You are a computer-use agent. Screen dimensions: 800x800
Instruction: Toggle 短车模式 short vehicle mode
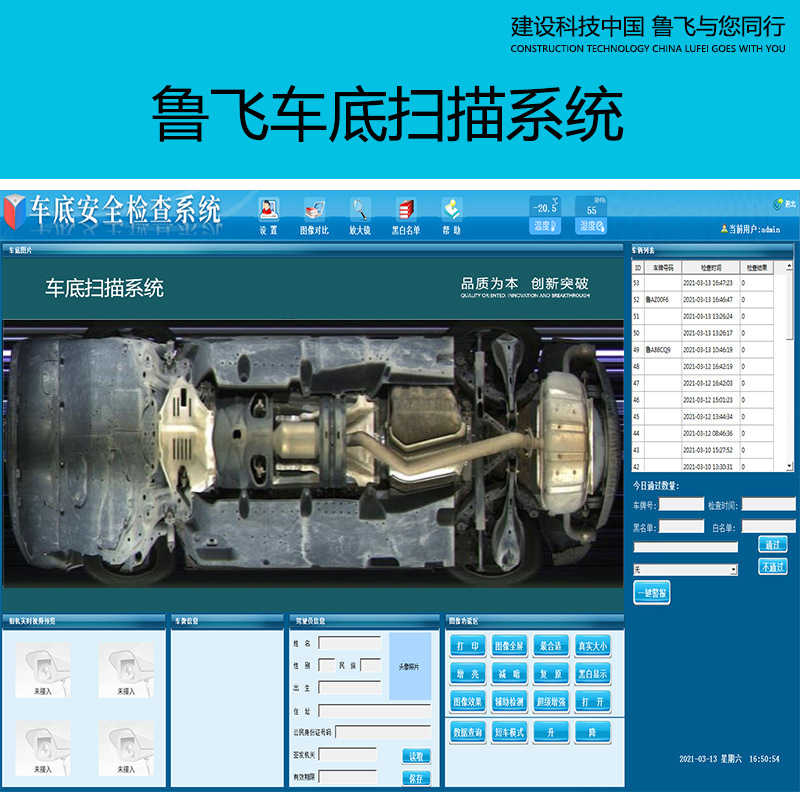509,731
